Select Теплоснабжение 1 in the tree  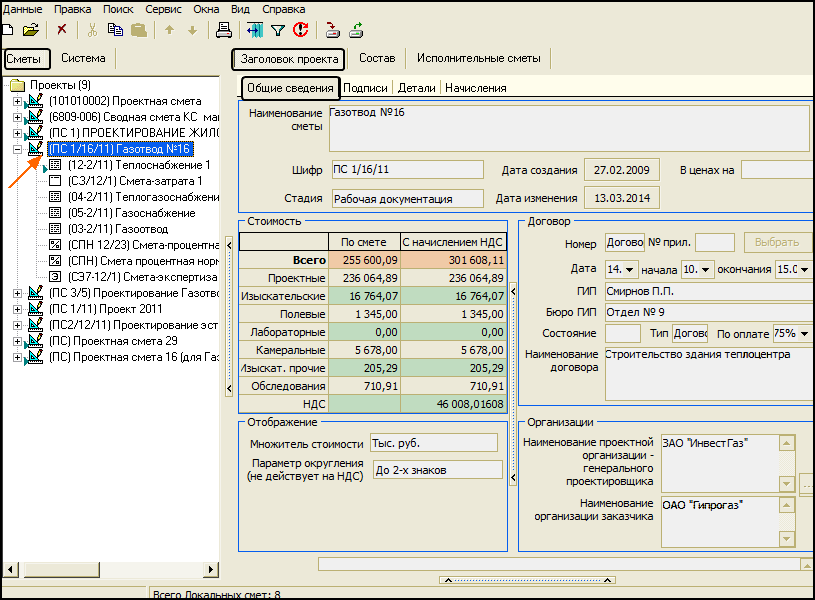coord(139,165)
